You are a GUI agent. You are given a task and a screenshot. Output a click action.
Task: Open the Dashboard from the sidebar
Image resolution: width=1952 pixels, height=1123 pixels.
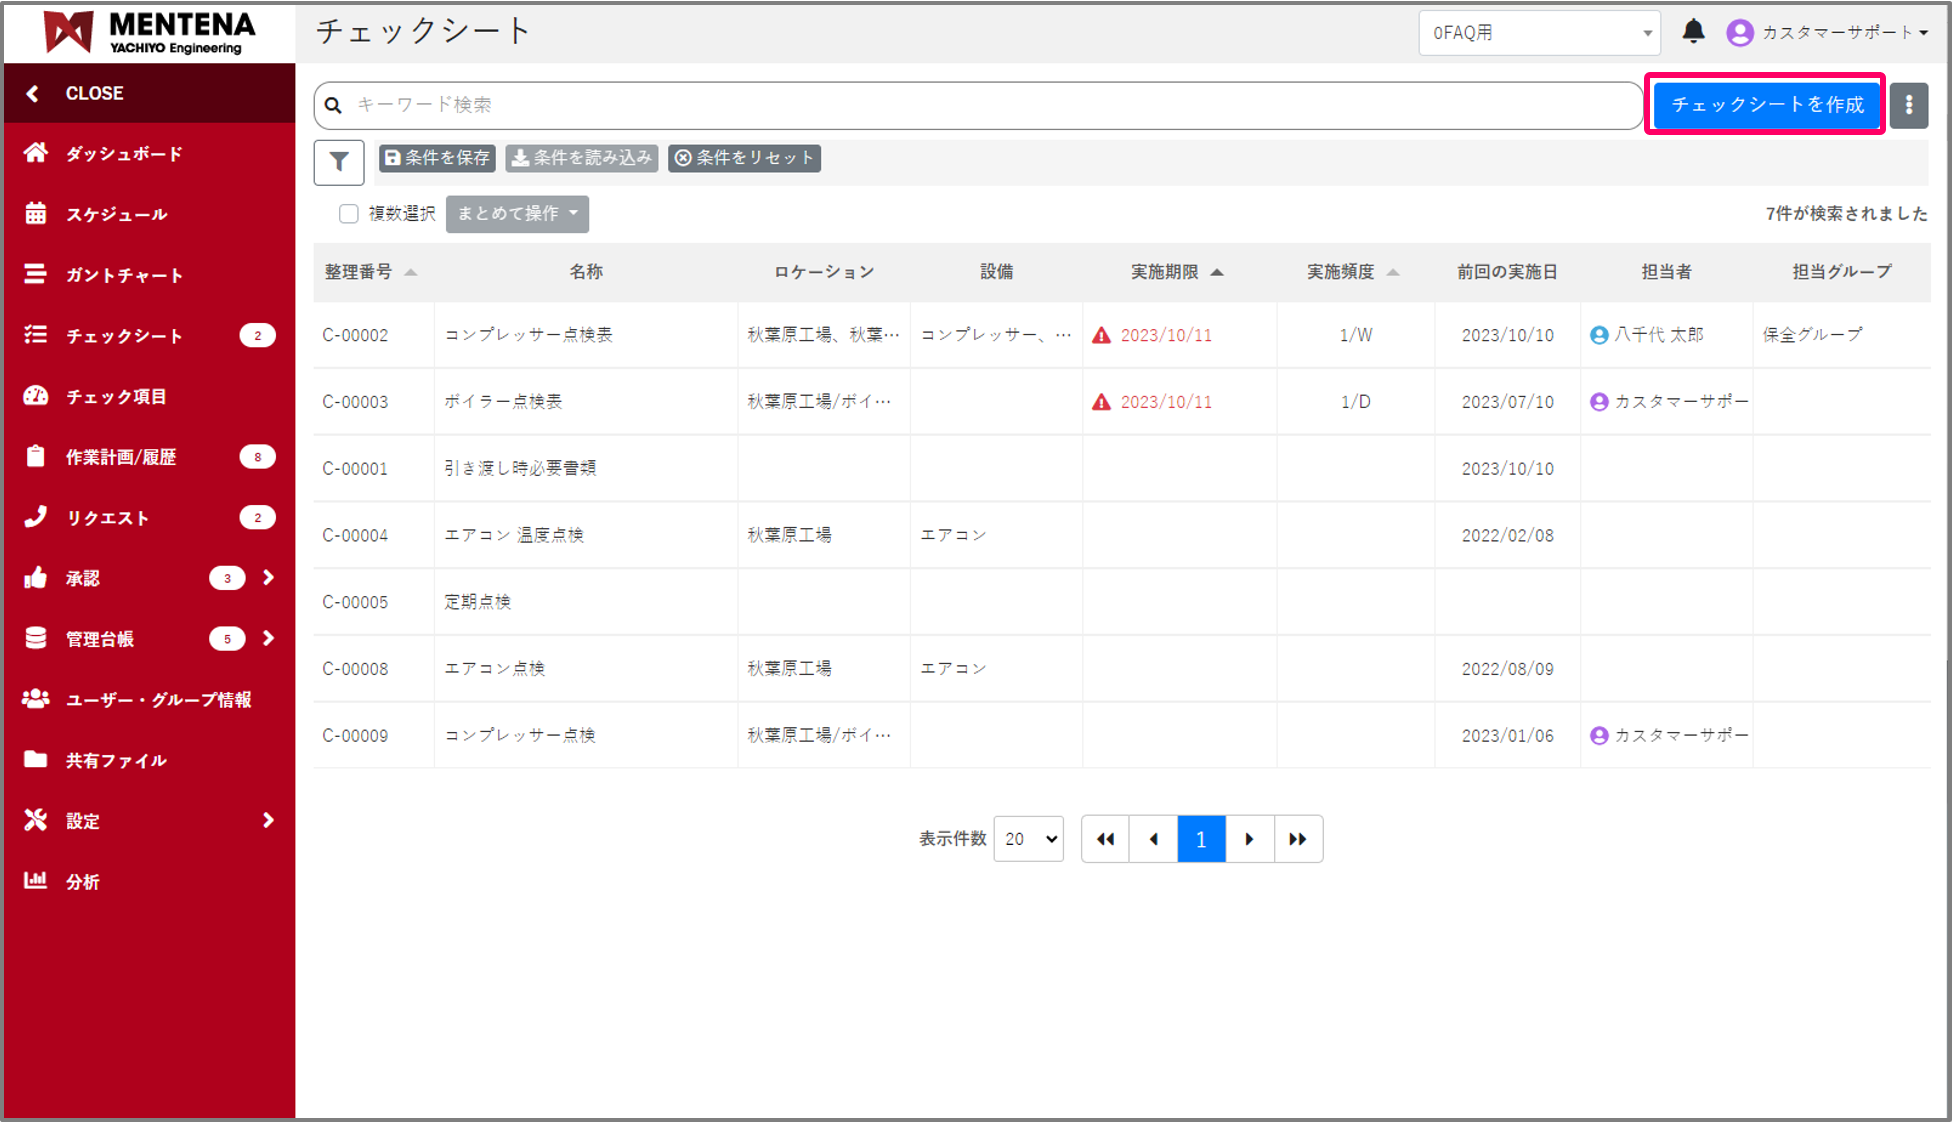click(122, 153)
